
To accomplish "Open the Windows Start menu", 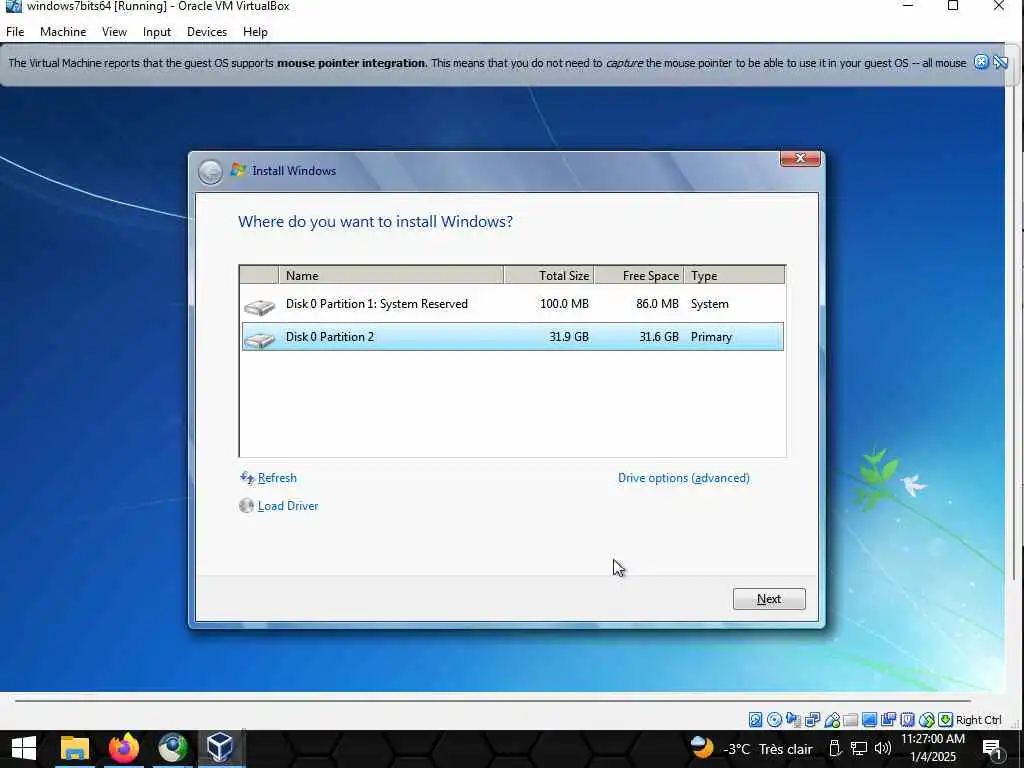I will point(24,748).
